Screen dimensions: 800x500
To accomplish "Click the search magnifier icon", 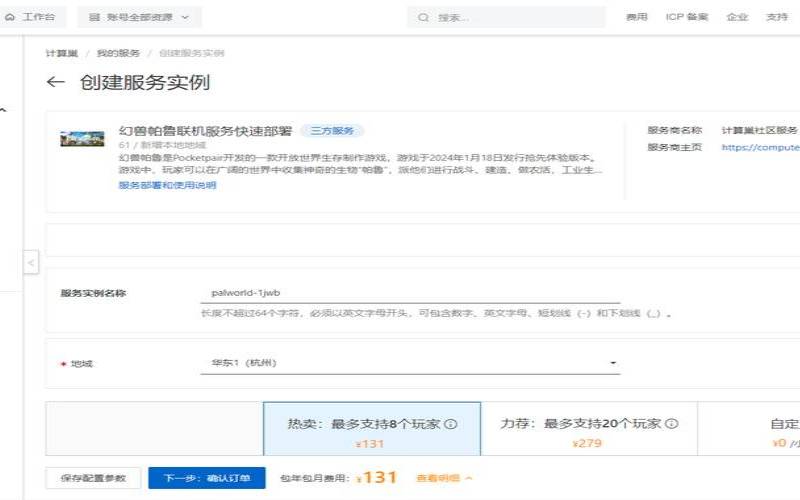I will (423, 17).
